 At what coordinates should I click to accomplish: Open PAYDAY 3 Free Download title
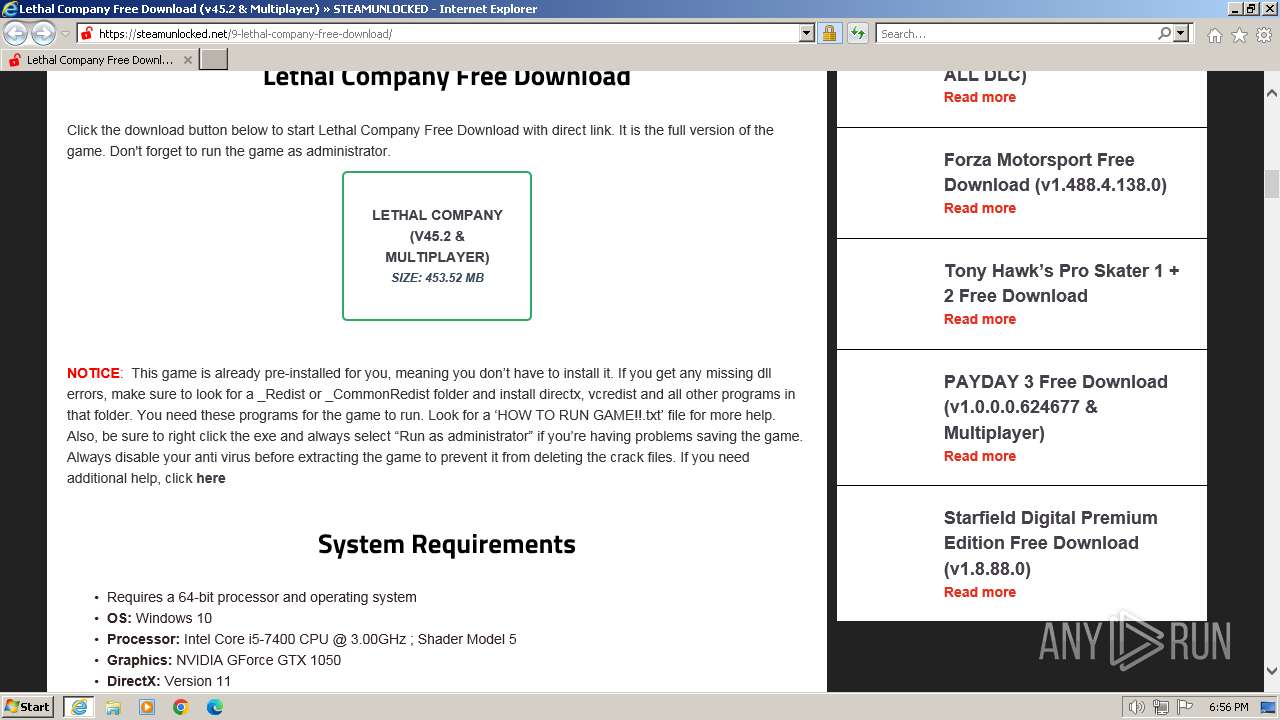1056,407
